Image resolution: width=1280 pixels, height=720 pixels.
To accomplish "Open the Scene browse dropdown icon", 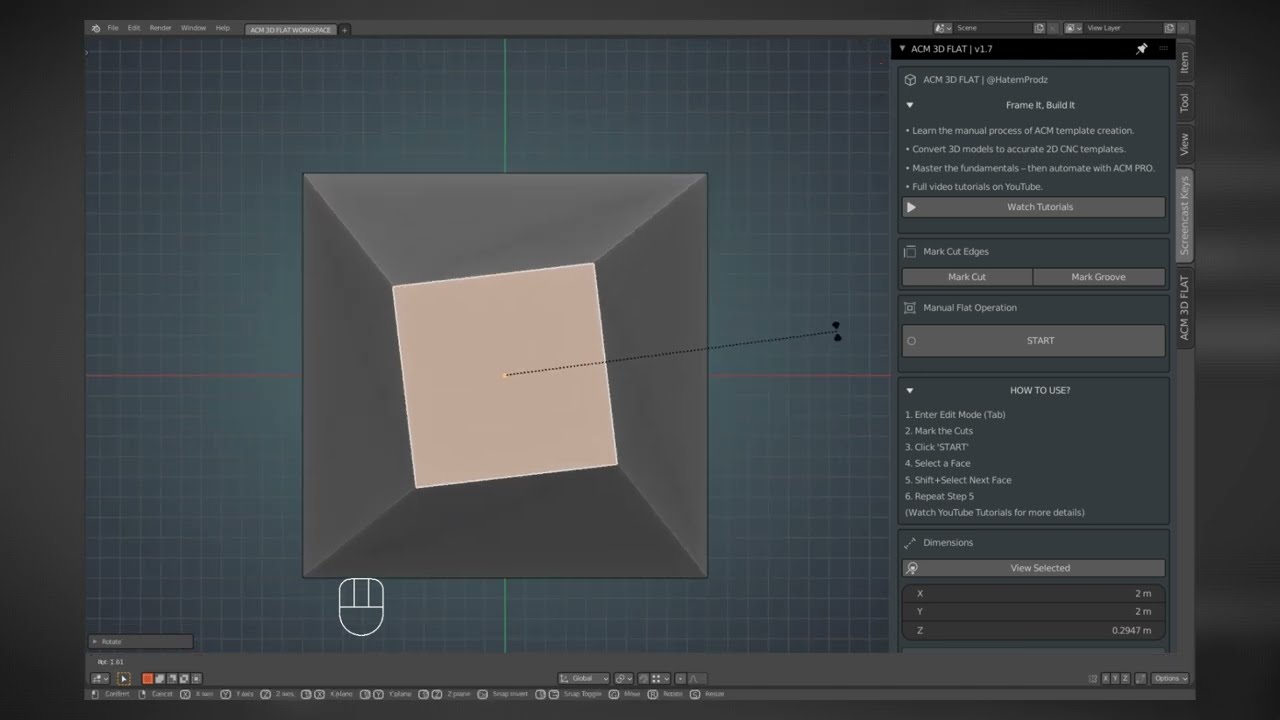I will tap(943, 28).
